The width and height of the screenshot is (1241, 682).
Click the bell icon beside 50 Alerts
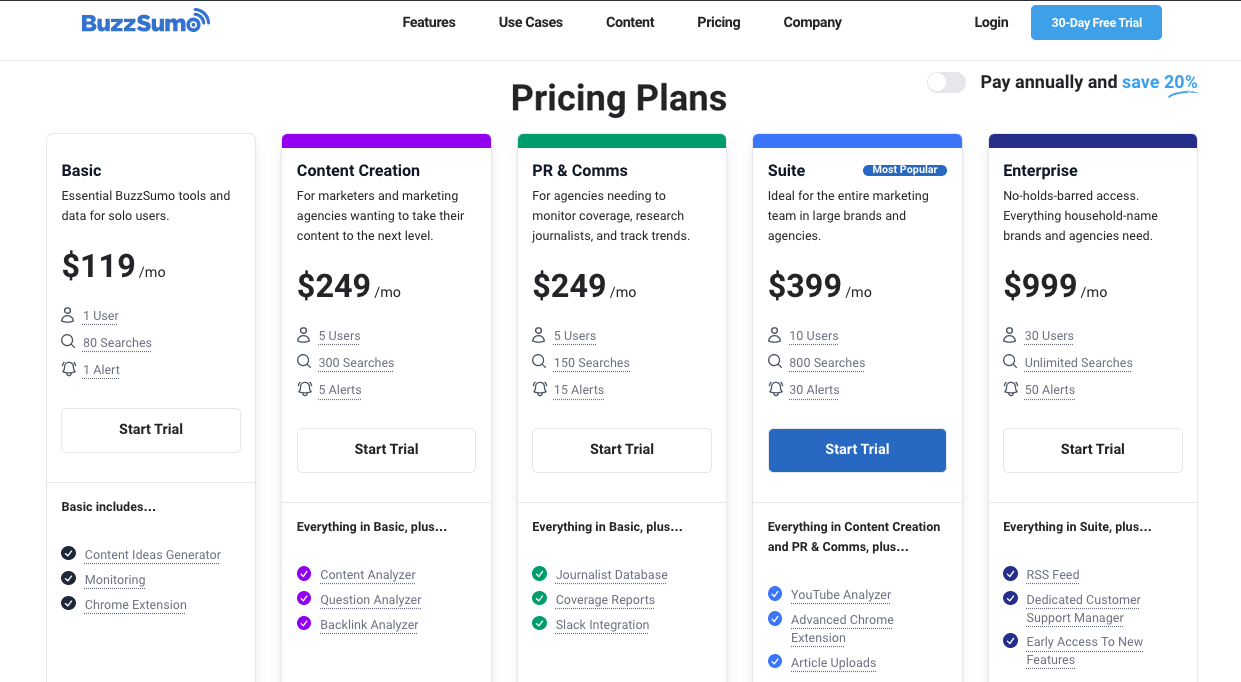pyautogui.click(x=1010, y=389)
